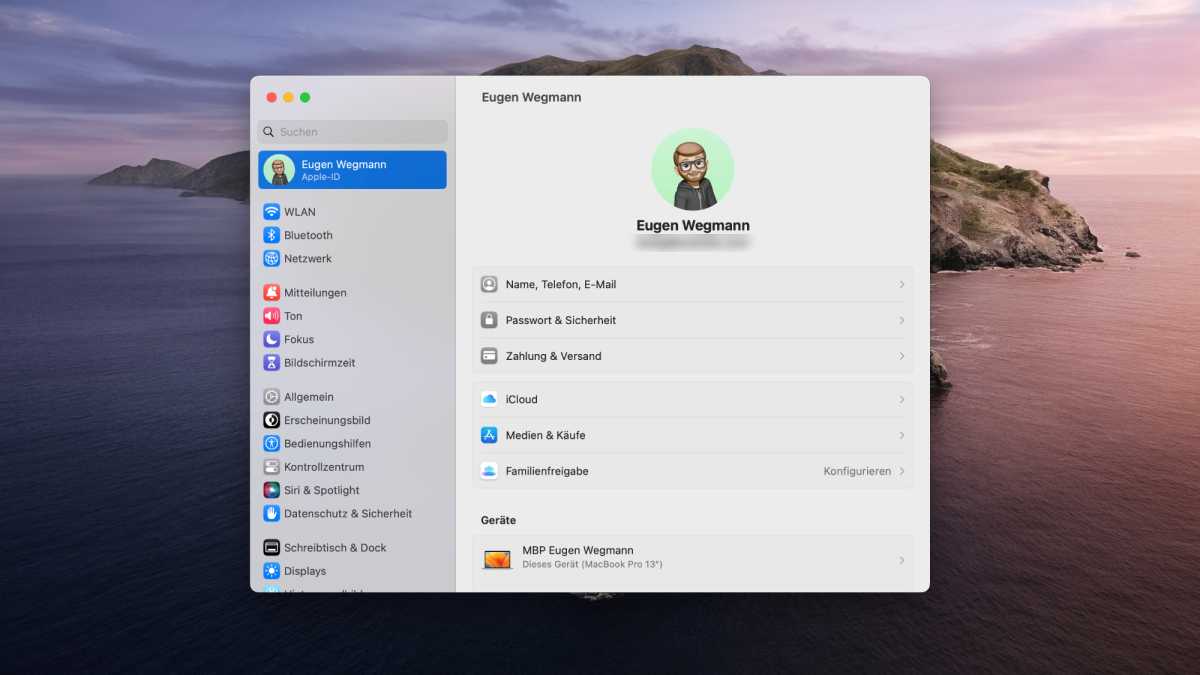The image size is (1200, 675).
Task: Click the "Kontrollzentrum" label
Action: (324, 467)
